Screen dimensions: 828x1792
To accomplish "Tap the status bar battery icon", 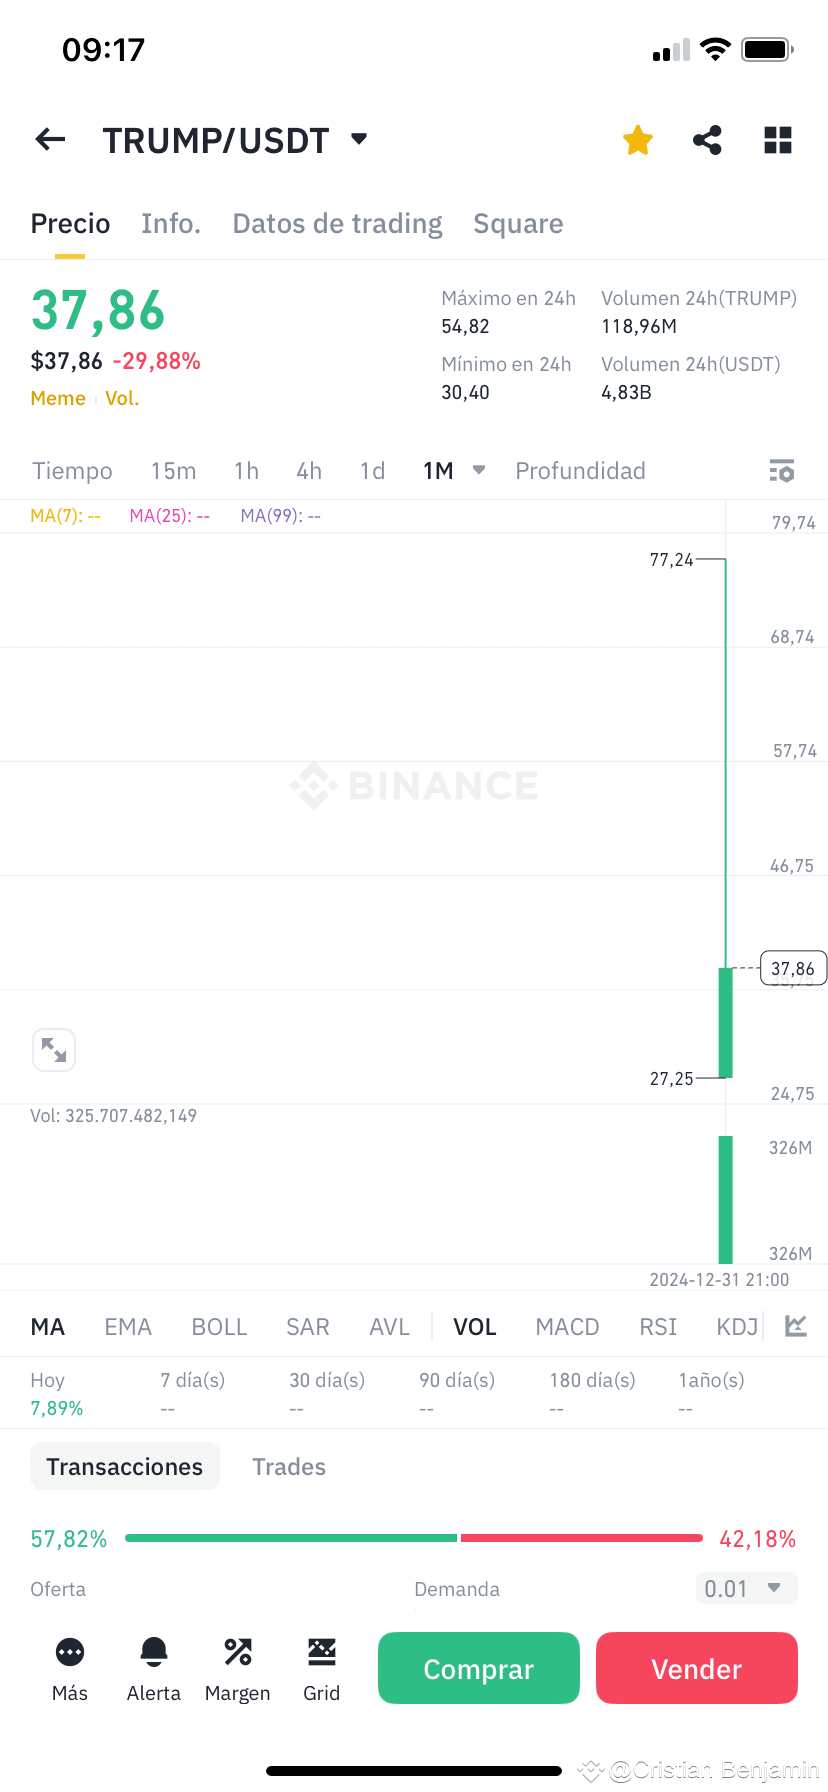I will point(767,49).
